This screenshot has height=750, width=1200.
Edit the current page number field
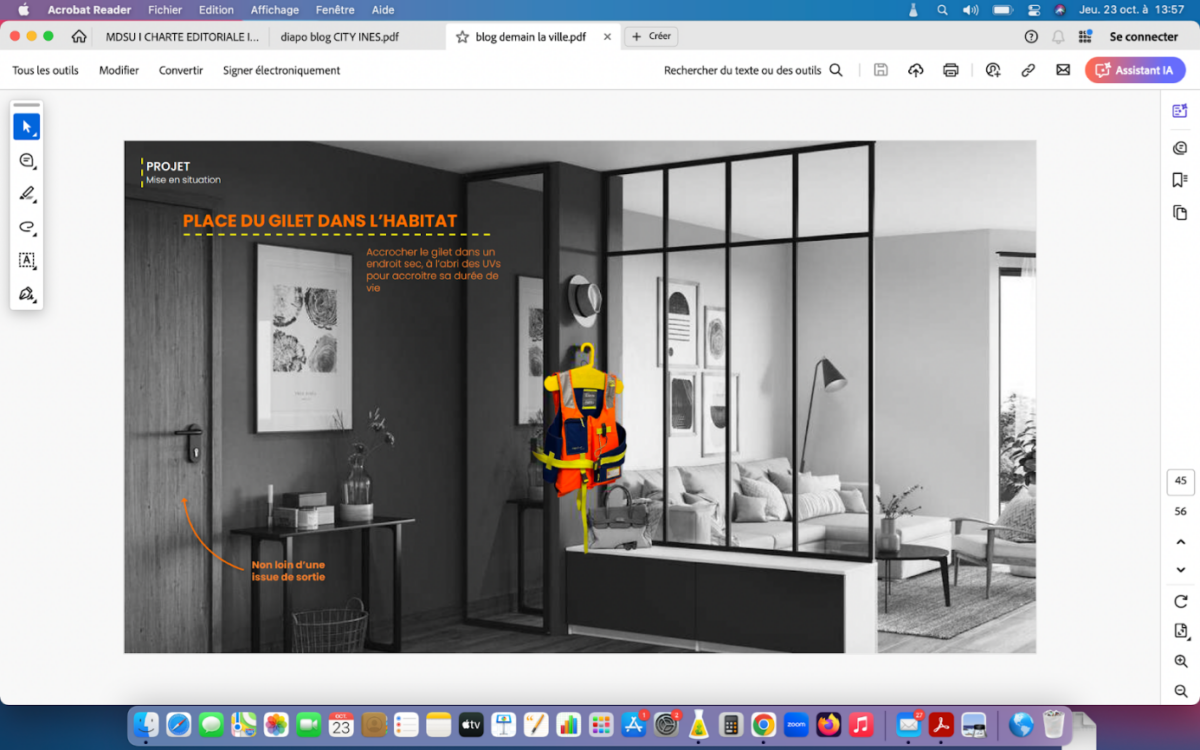pyautogui.click(x=1180, y=481)
